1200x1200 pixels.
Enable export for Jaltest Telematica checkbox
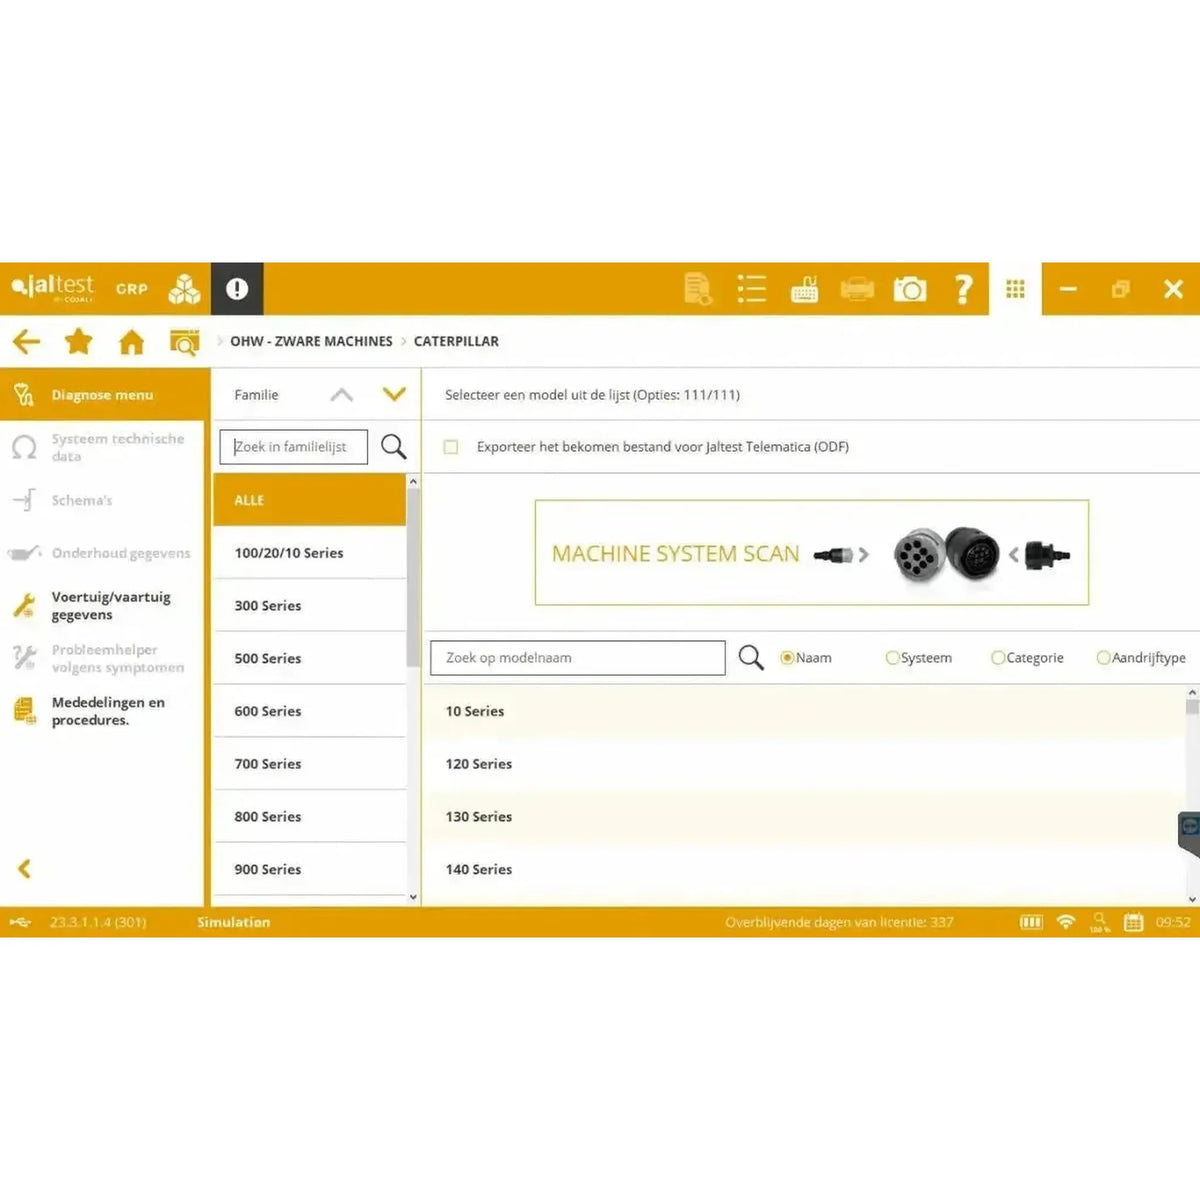(451, 447)
